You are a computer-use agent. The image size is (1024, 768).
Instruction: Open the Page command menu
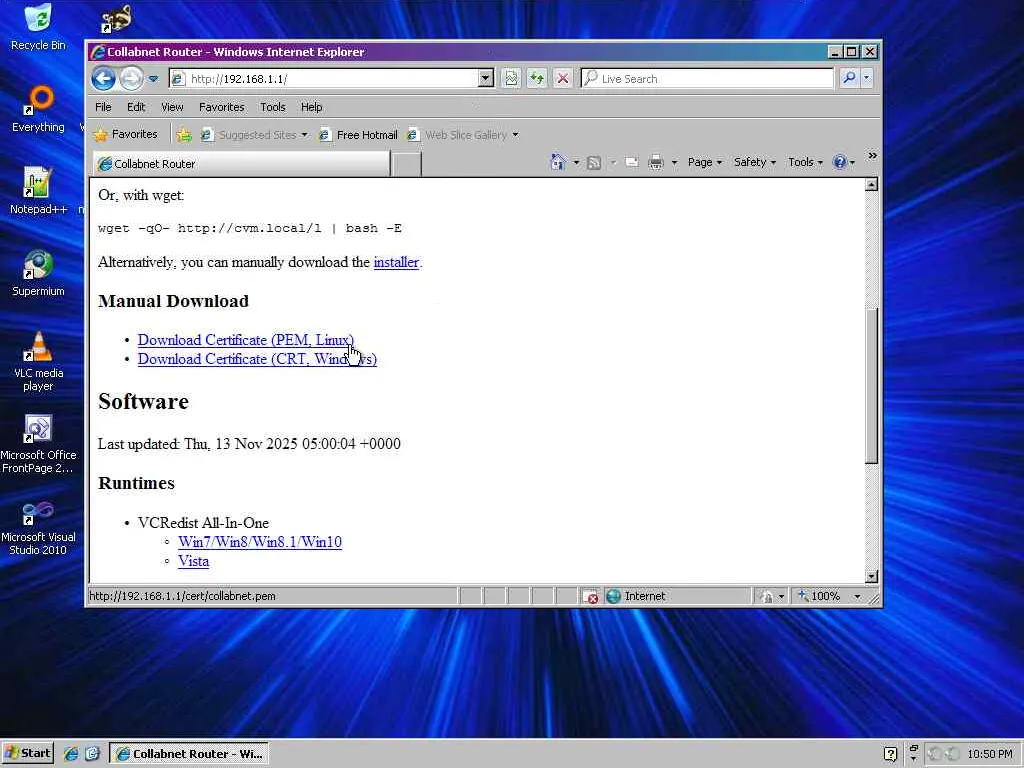tap(705, 162)
